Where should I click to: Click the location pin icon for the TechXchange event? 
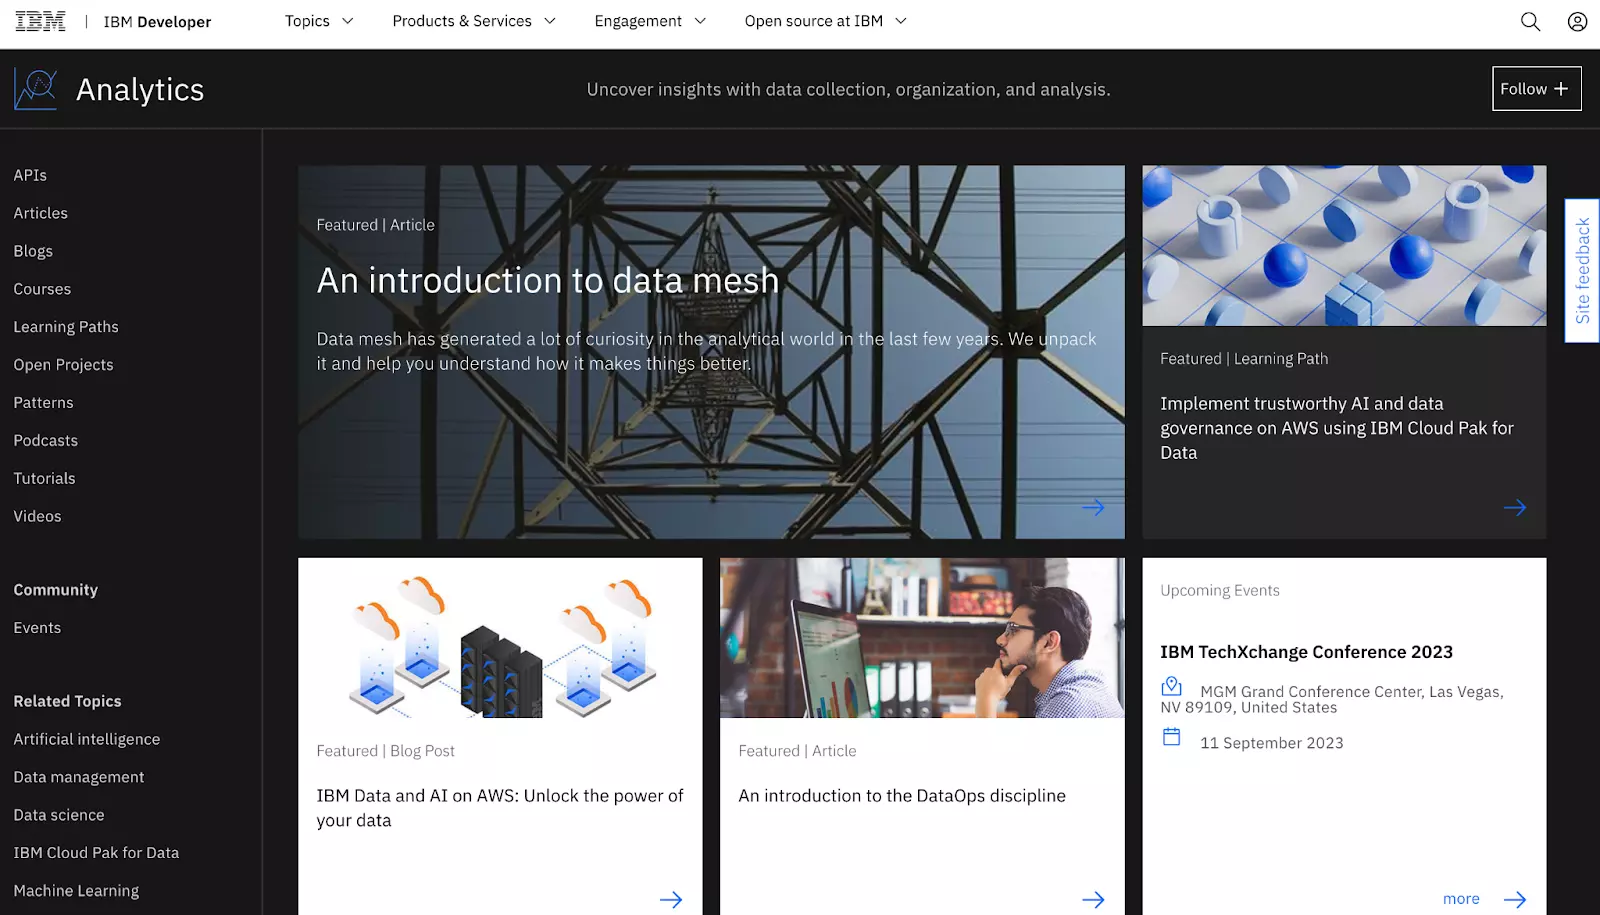tap(1171, 687)
